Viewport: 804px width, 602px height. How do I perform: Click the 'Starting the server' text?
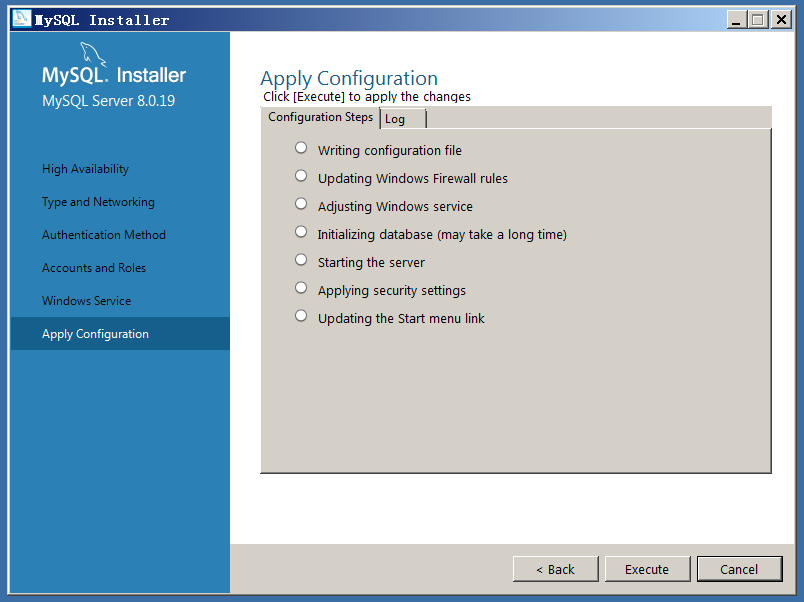tap(371, 263)
